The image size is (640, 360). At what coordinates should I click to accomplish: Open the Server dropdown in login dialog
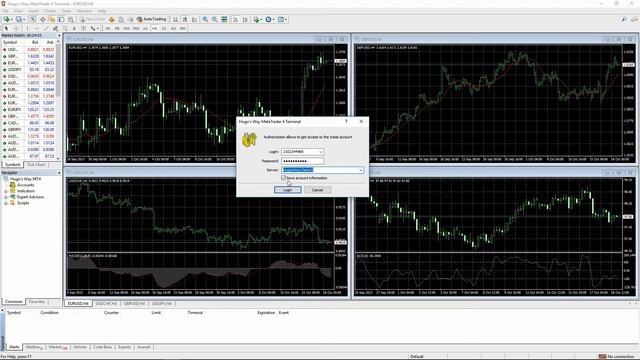[x=360, y=170]
